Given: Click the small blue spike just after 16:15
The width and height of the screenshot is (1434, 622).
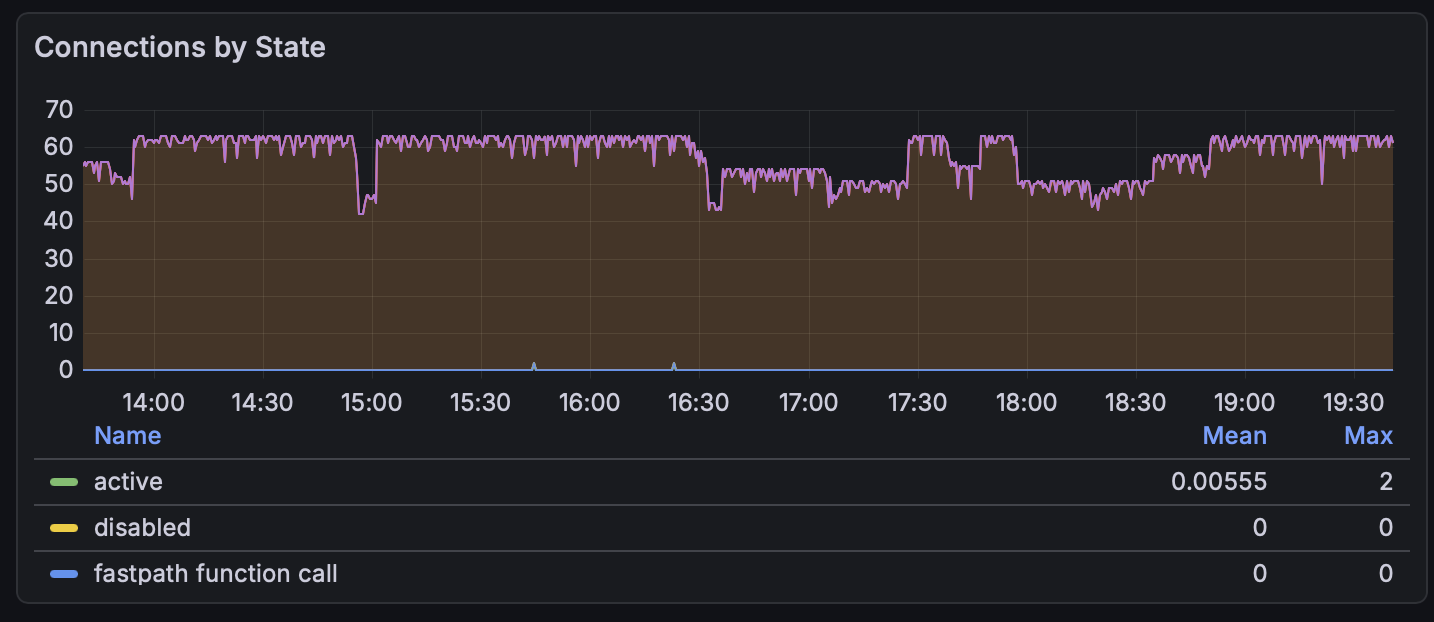Looking at the screenshot, I should tap(674, 365).
